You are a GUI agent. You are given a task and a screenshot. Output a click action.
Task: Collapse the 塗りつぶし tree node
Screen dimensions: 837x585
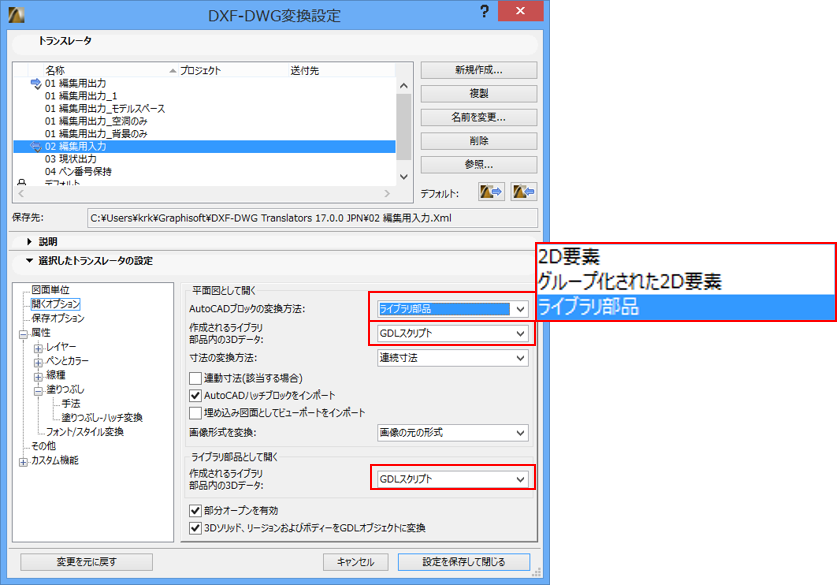click(x=38, y=391)
